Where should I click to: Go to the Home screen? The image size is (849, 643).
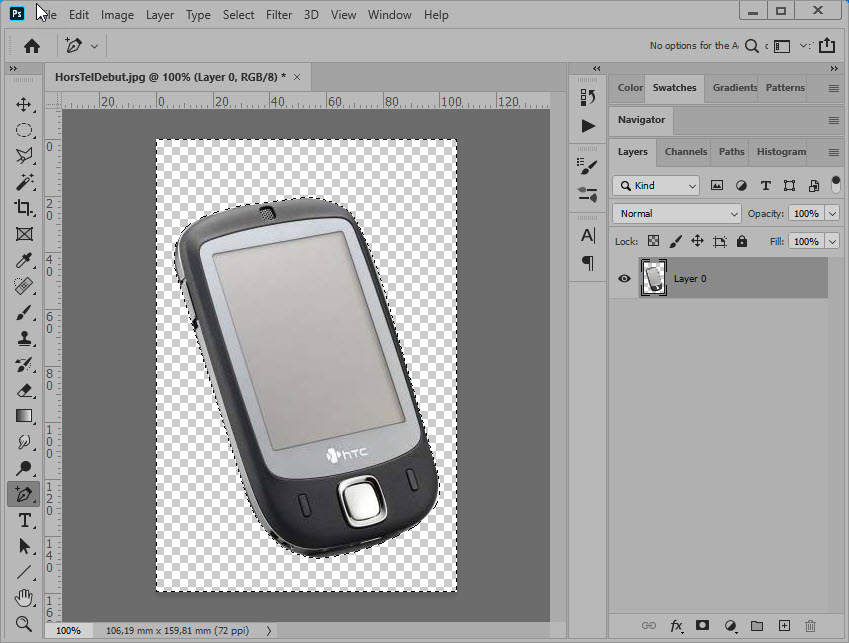tap(32, 46)
